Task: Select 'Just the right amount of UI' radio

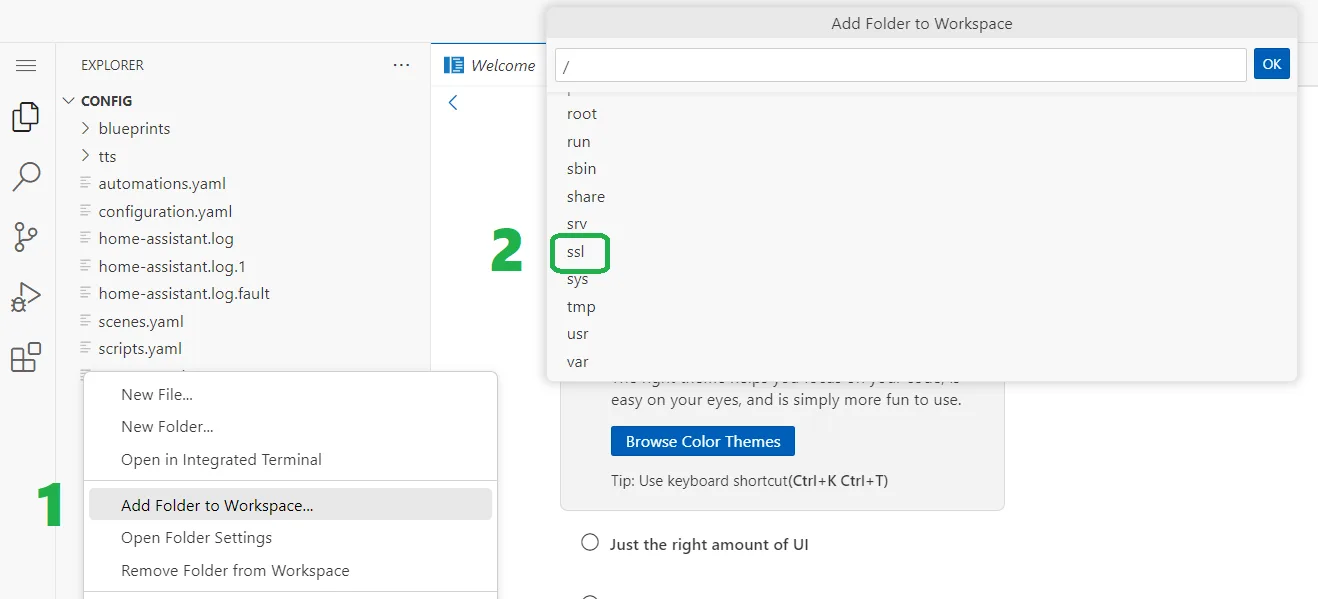Action: pos(590,543)
